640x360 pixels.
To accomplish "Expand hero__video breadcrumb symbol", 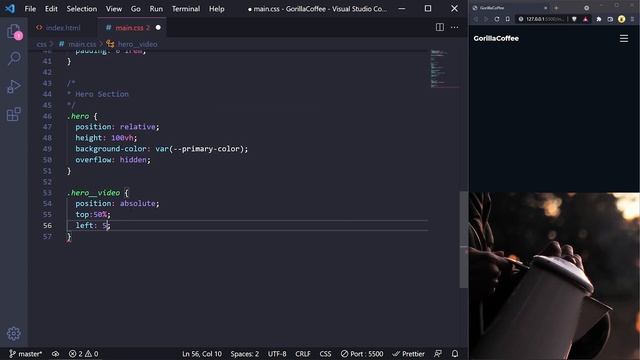I will (x=137, y=44).
